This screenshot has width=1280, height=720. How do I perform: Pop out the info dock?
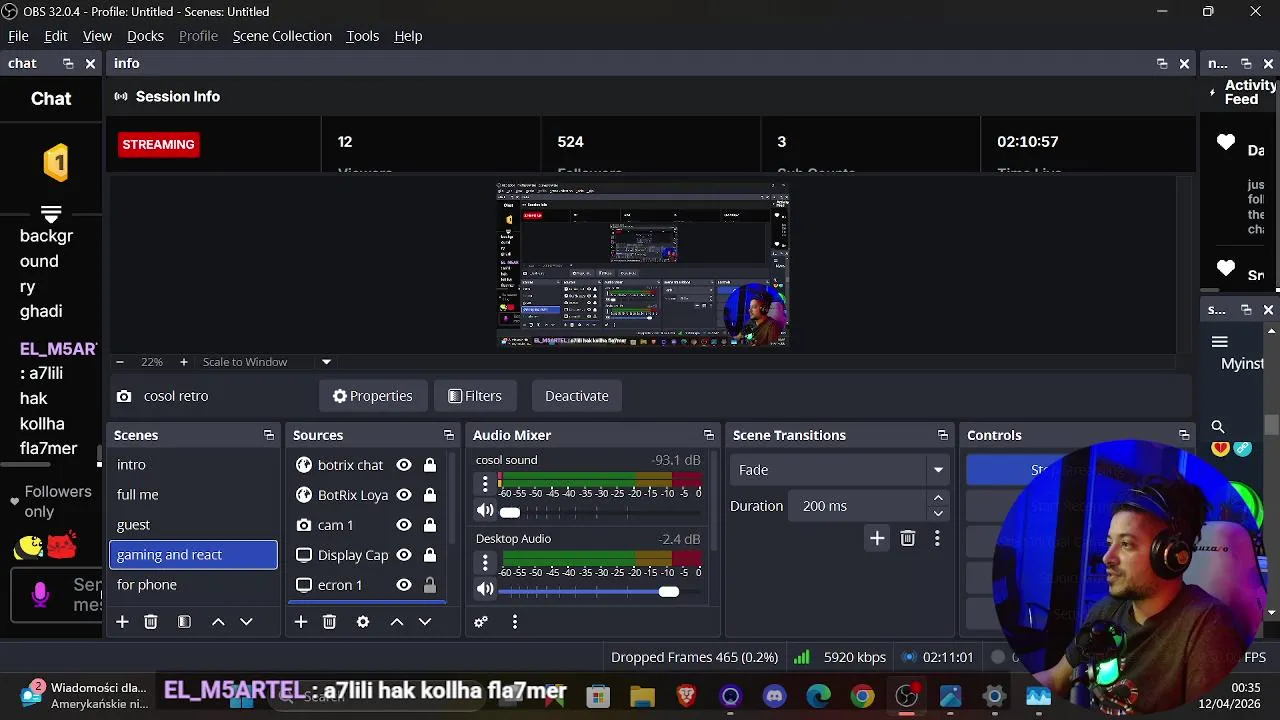[1162, 63]
